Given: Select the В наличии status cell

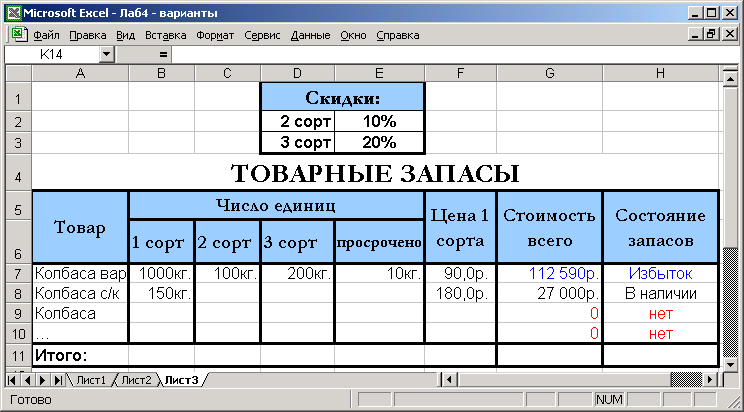Looking at the screenshot, I should point(661,294).
